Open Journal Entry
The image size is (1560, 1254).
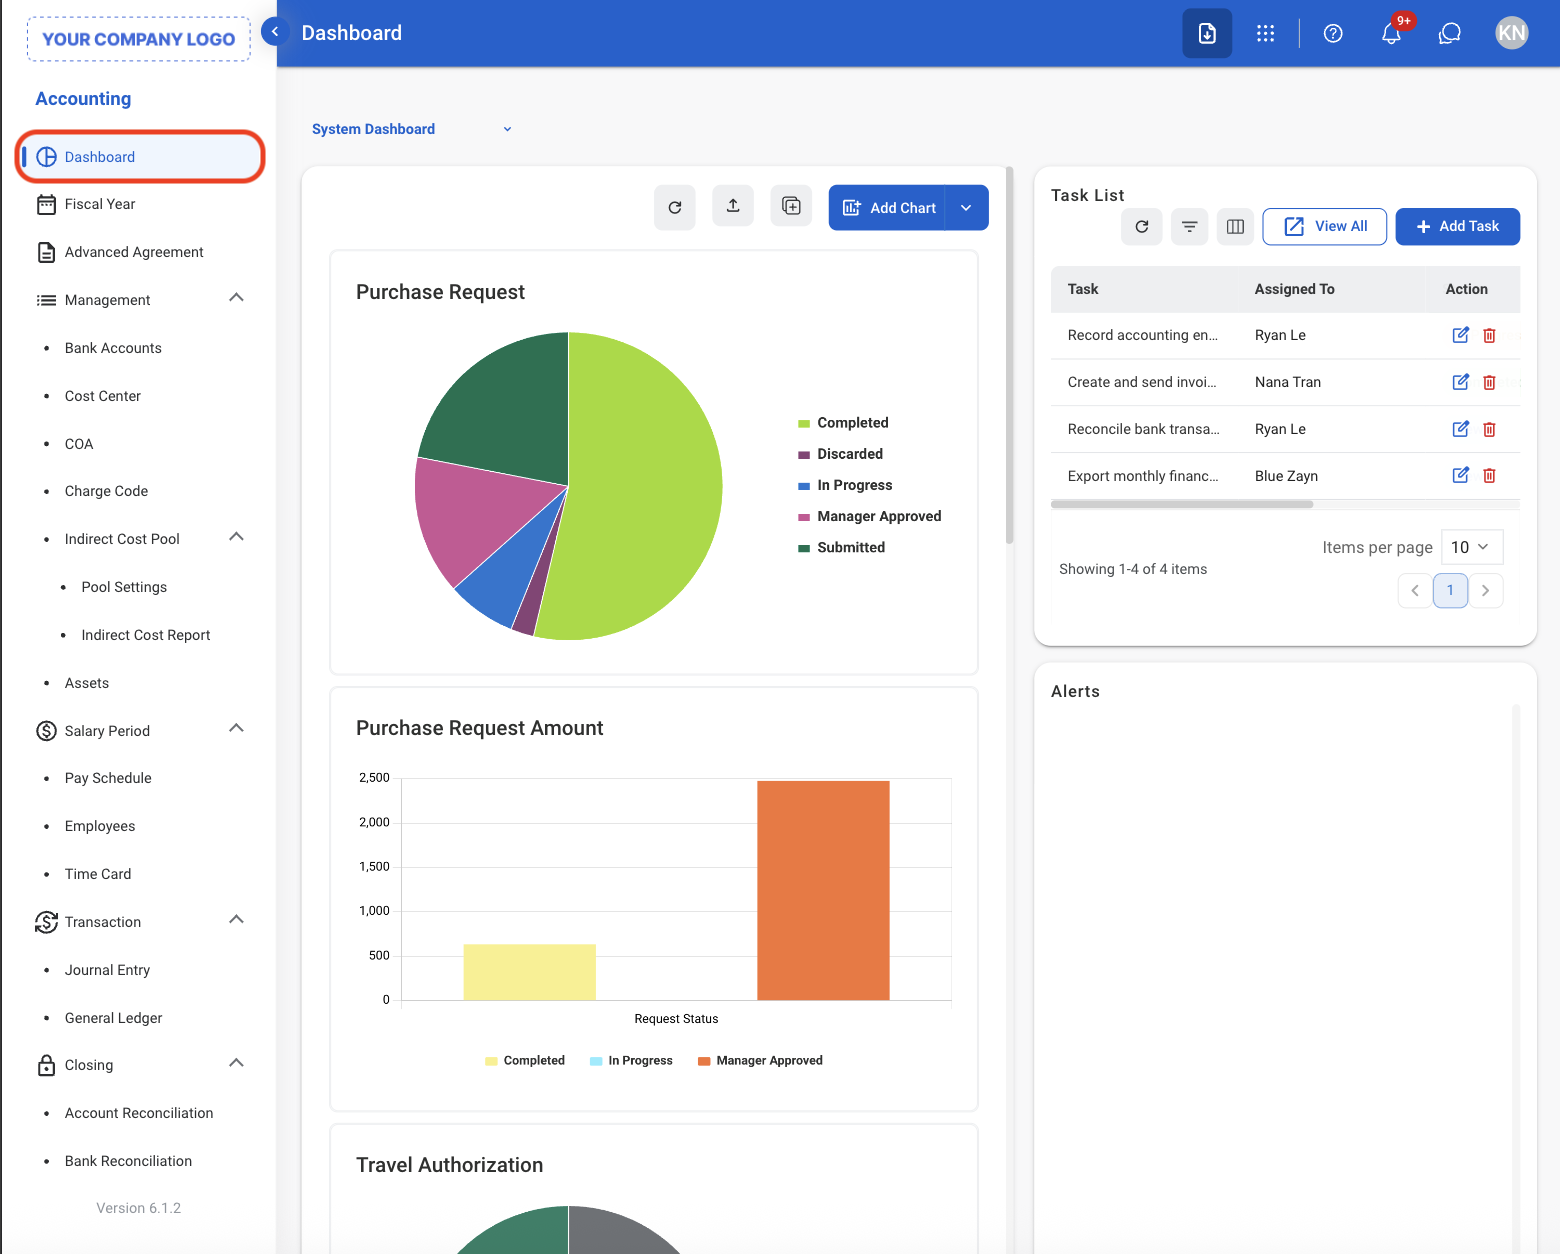pyautogui.click(x=108, y=970)
